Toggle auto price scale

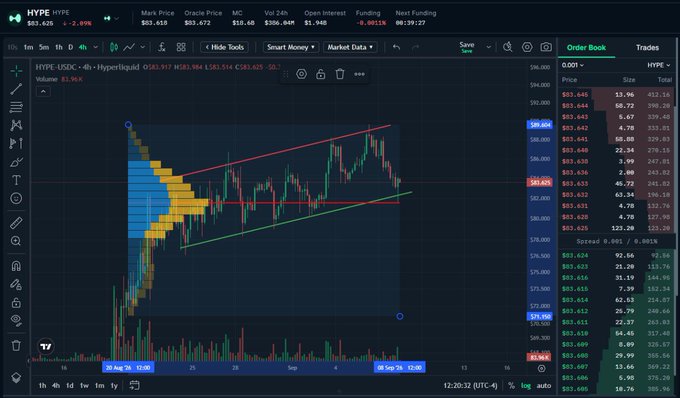point(543,385)
